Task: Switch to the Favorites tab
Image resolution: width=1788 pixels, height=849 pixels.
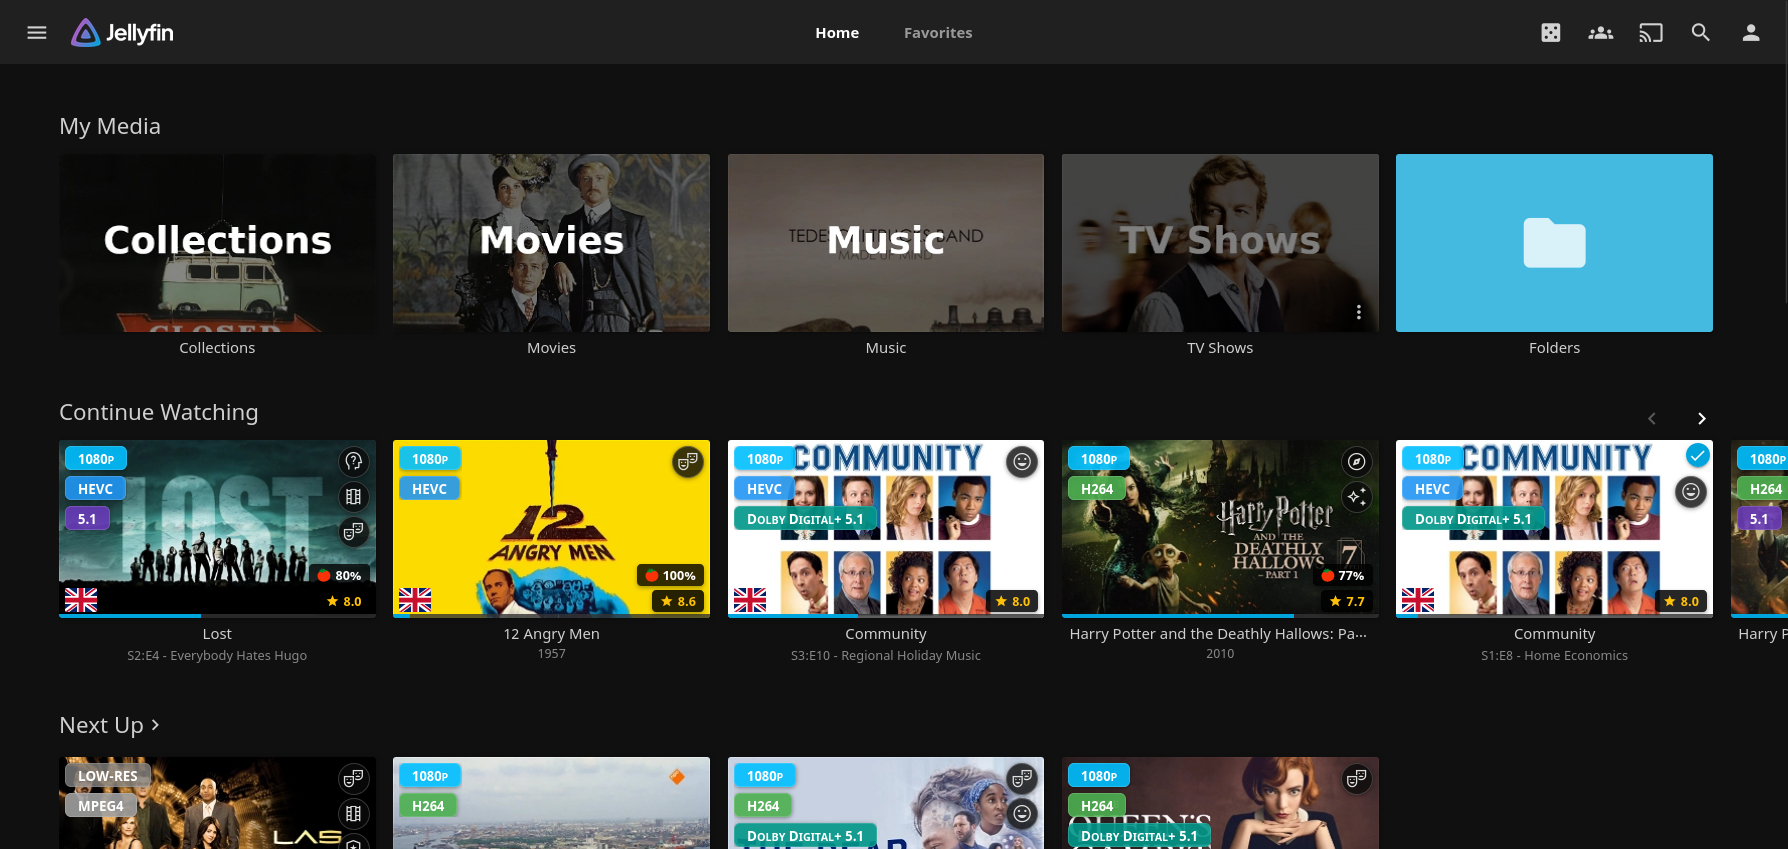Action: (938, 33)
